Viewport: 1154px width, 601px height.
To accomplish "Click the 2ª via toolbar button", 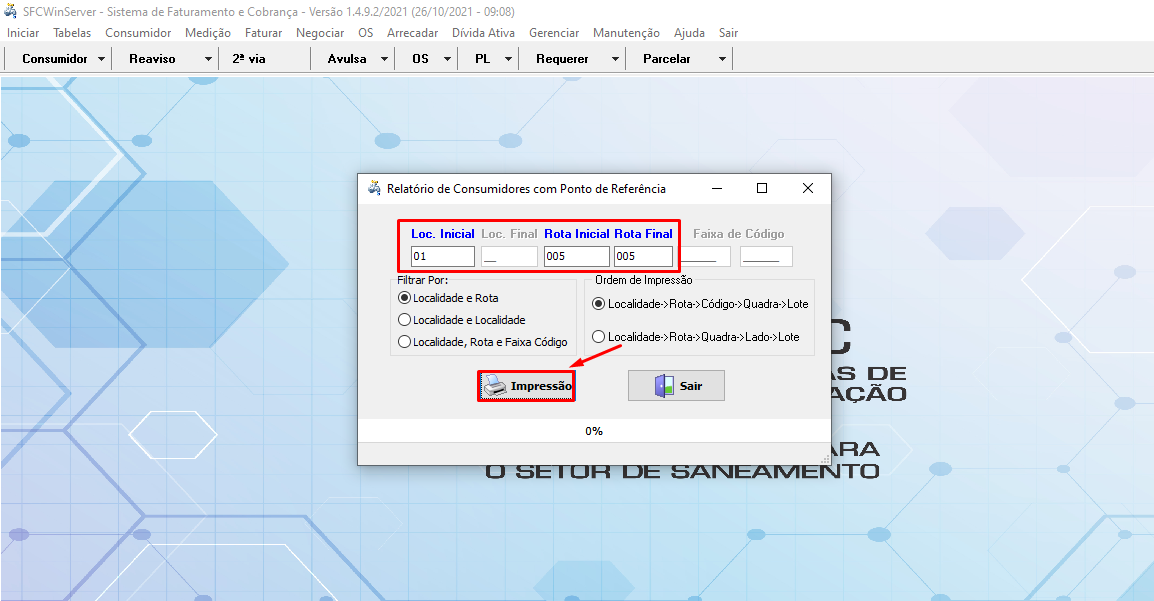I will click(x=249, y=59).
